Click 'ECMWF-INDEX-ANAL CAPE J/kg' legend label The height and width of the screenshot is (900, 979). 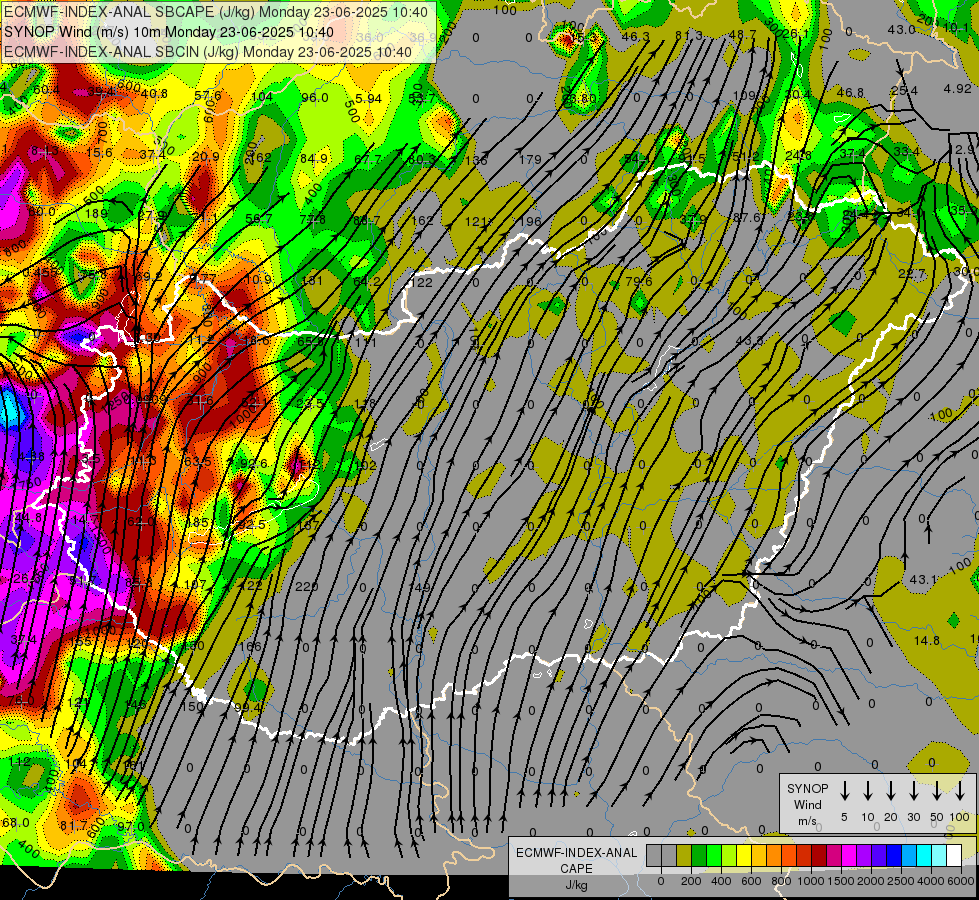click(x=576, y=868)
